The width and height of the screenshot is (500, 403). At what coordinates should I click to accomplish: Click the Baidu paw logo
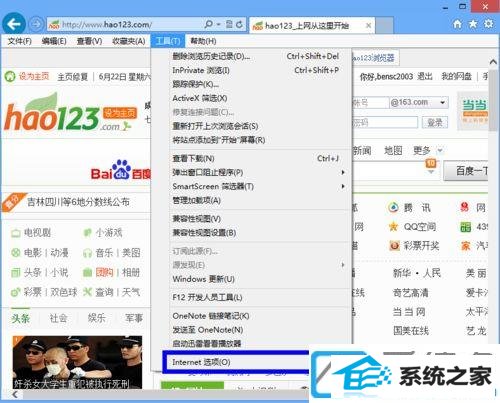121,169
